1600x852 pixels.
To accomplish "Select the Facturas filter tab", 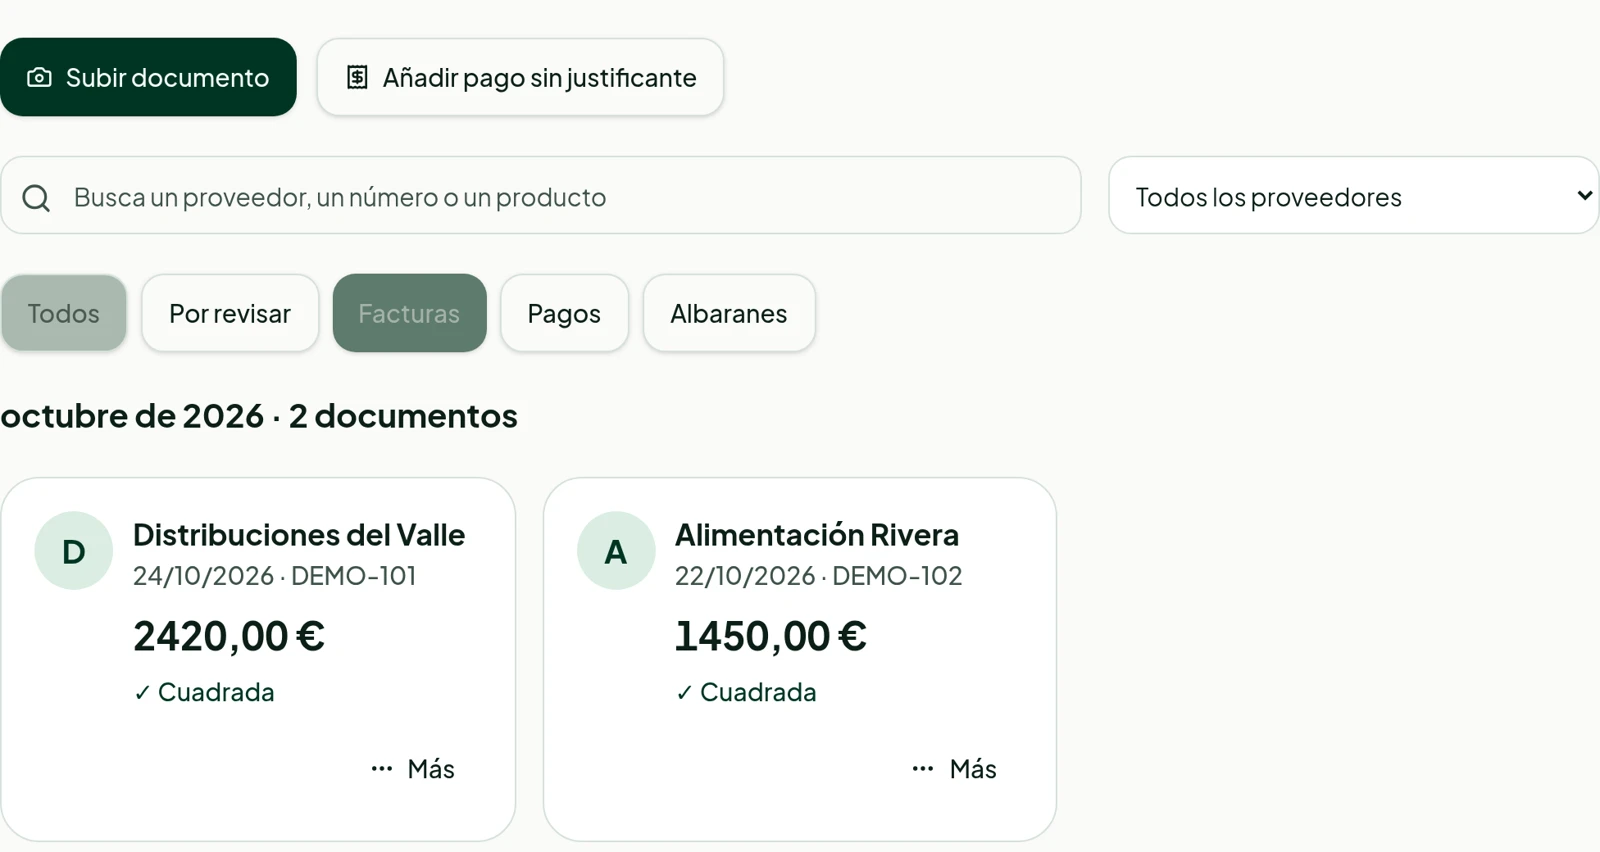I will 409,314.
